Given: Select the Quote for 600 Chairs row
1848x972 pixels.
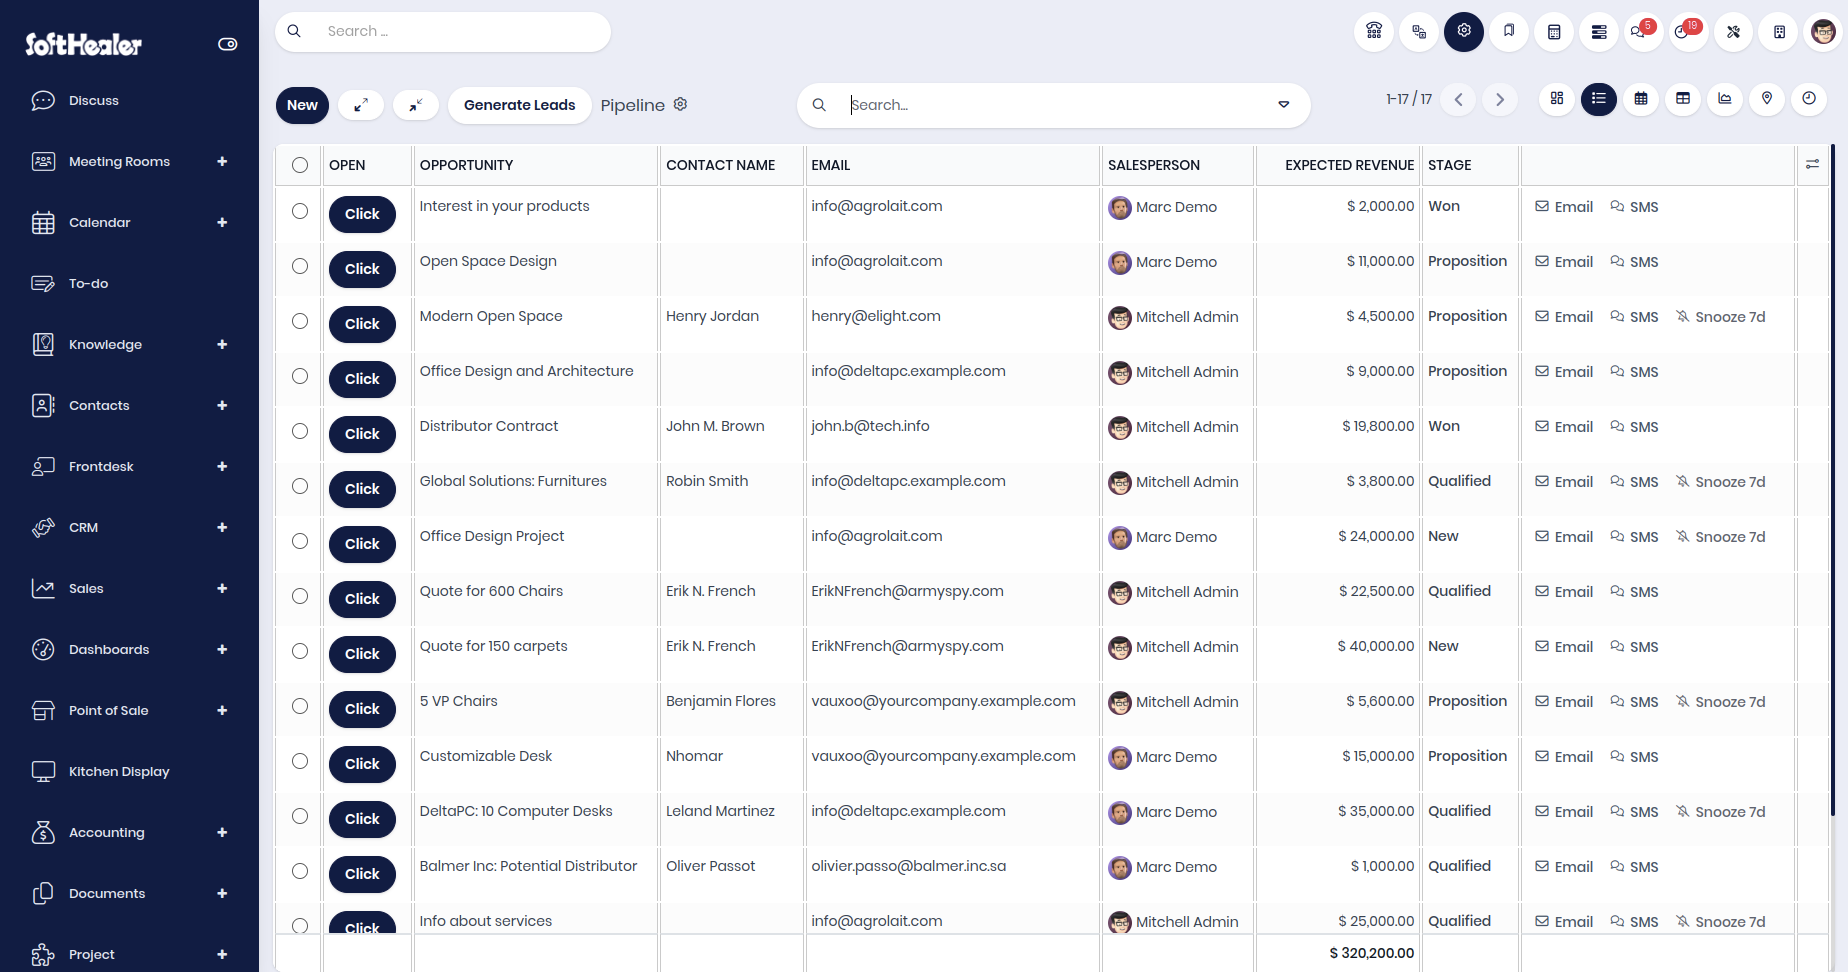Looking at the screenshot, I should click(x=300, y=596).
